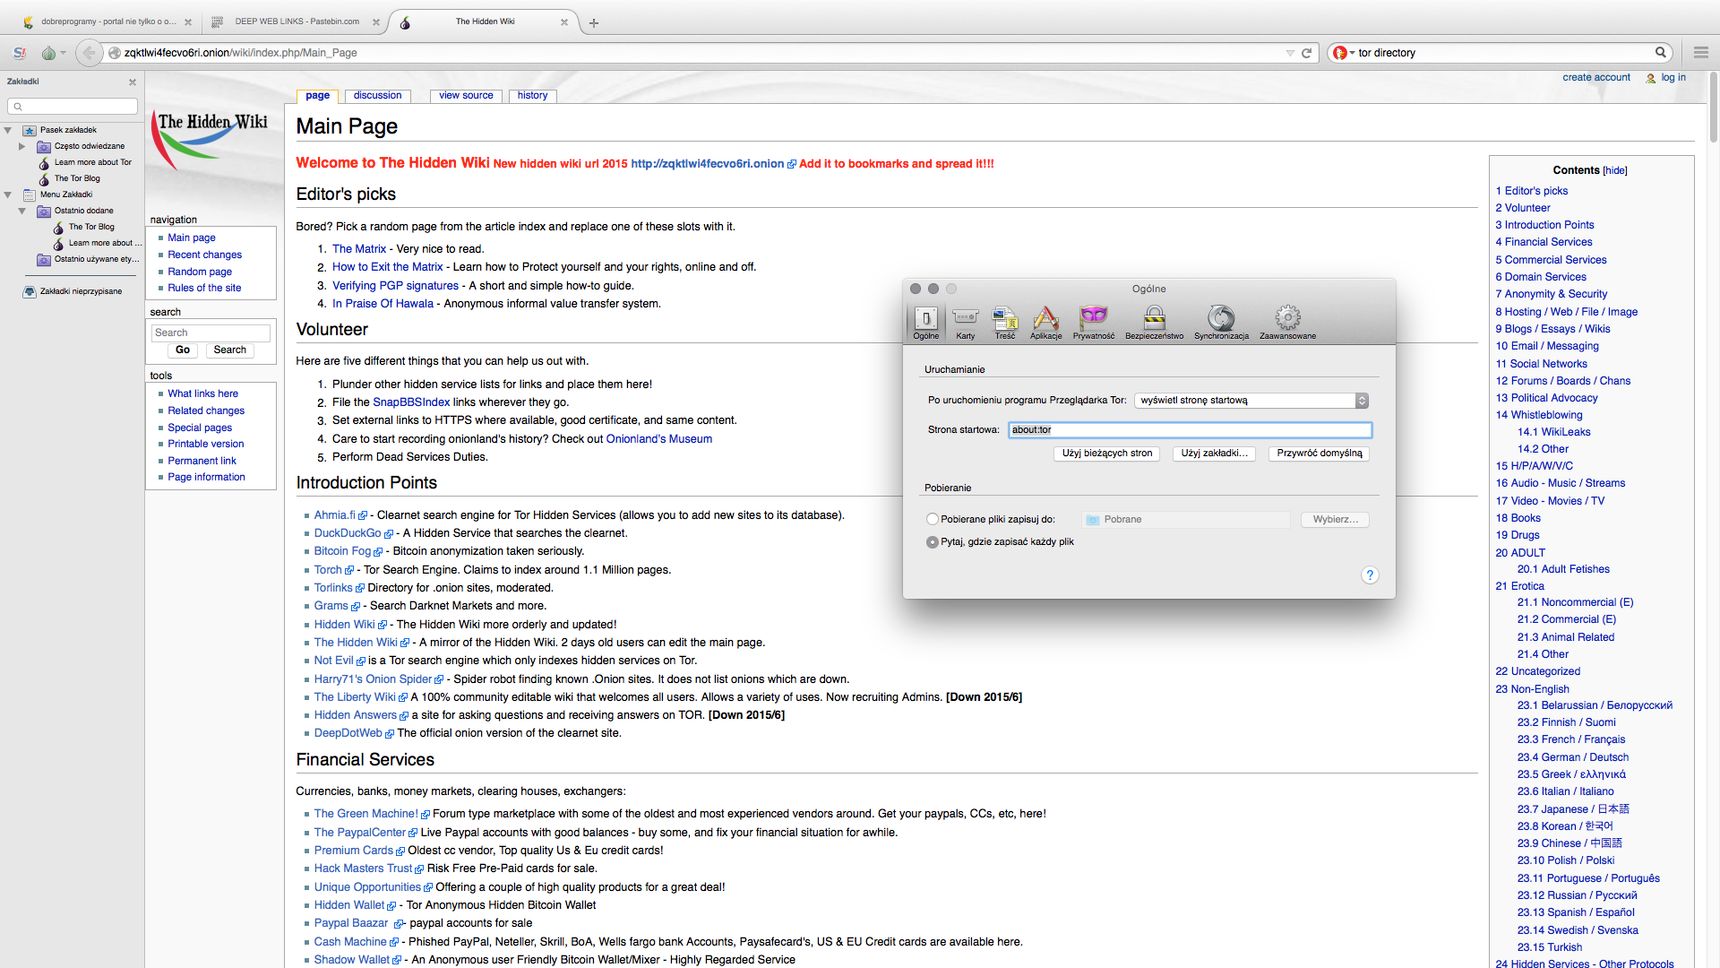Screen dimensions: 1720x968
Task: Reload the page with the refresh icon
Action: (1306, 53)
